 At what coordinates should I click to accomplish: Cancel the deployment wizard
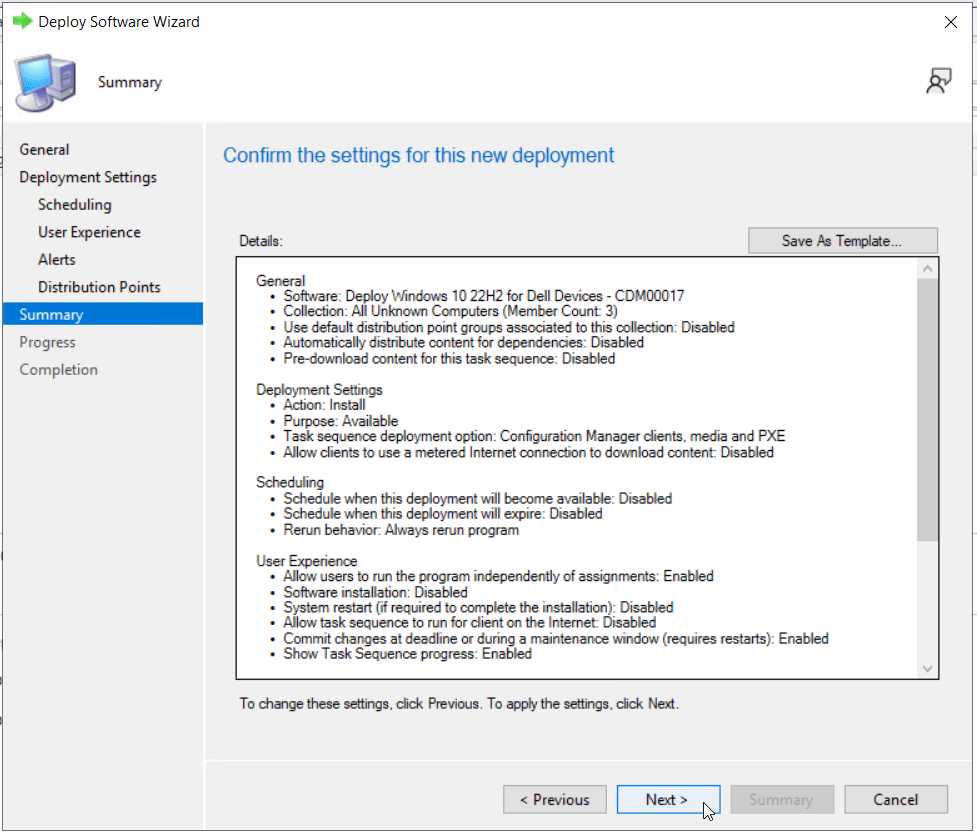point(895,799)
